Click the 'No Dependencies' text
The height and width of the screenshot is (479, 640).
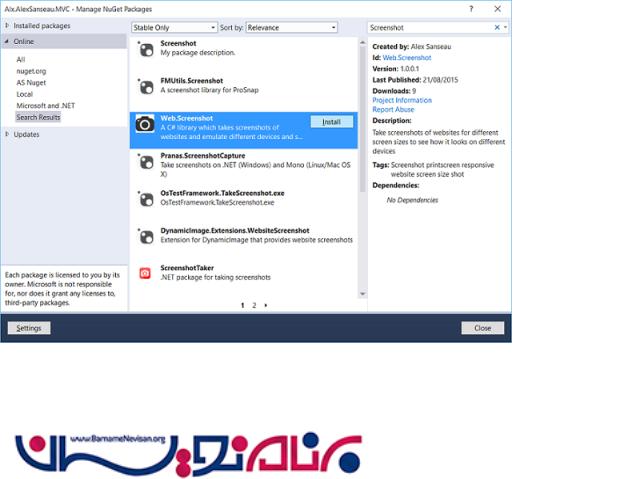pyautogui.click(x=412, y=200)
